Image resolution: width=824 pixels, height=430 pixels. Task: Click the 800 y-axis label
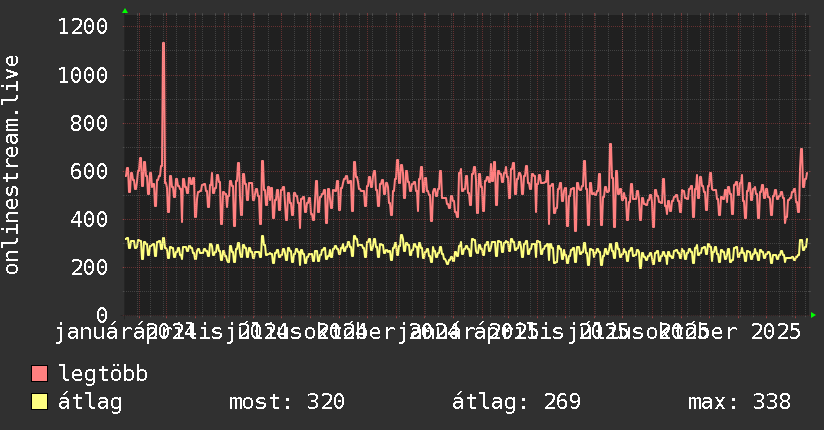click(89, 124)
